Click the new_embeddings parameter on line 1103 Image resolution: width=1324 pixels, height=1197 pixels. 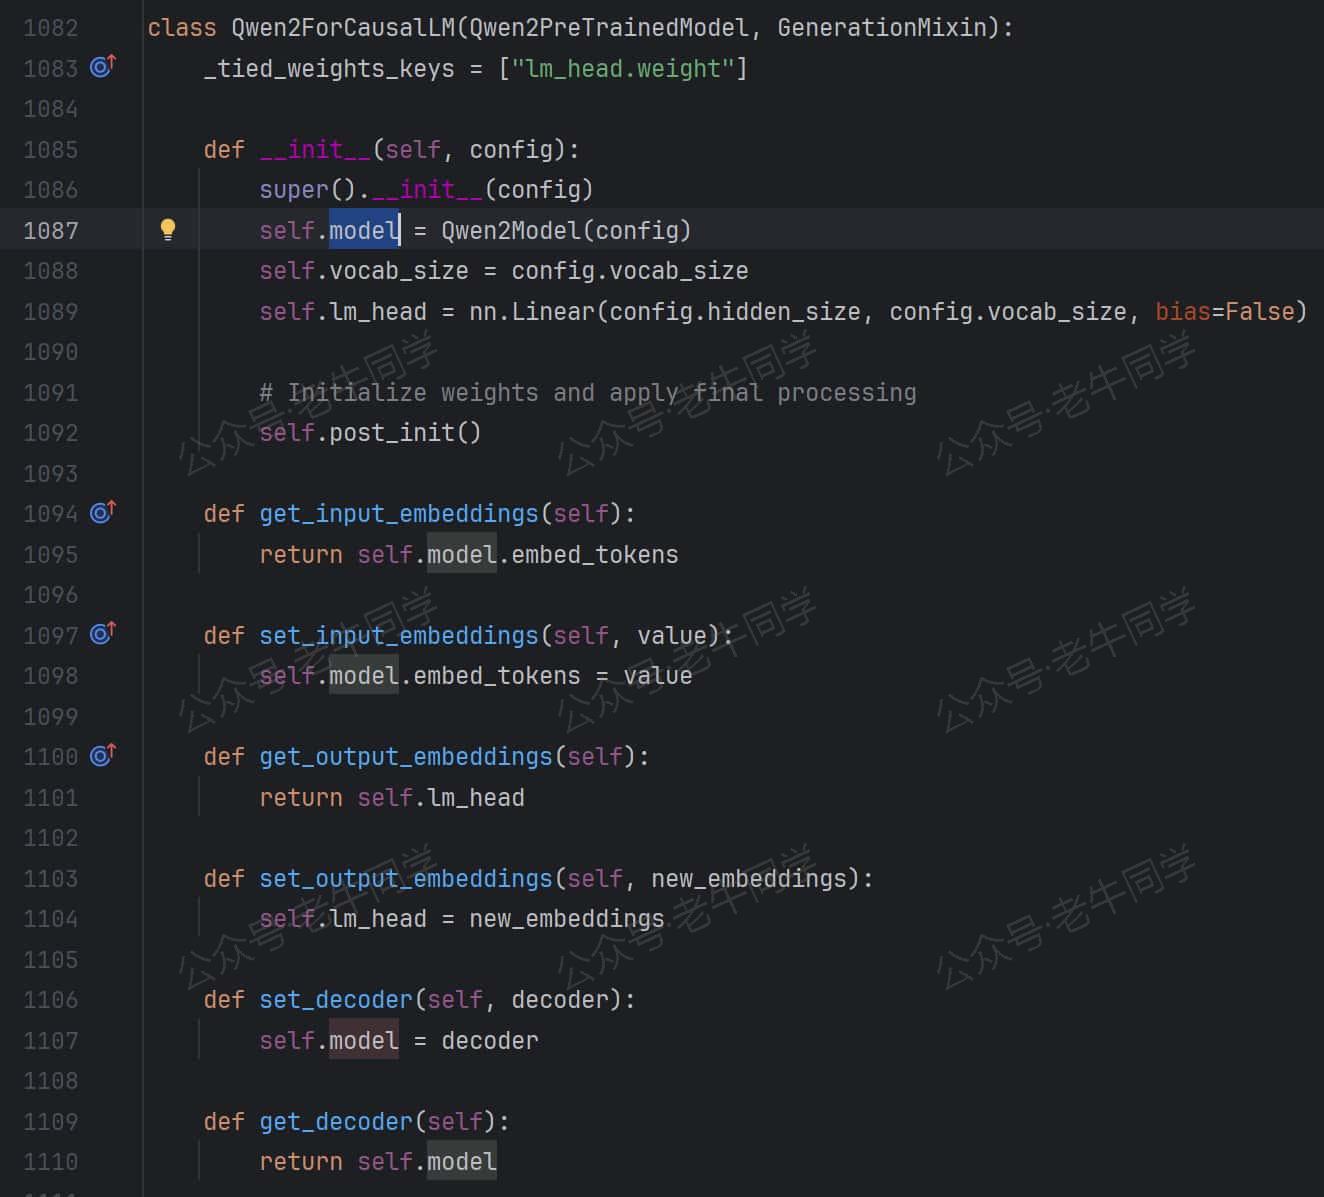(749, 879)
